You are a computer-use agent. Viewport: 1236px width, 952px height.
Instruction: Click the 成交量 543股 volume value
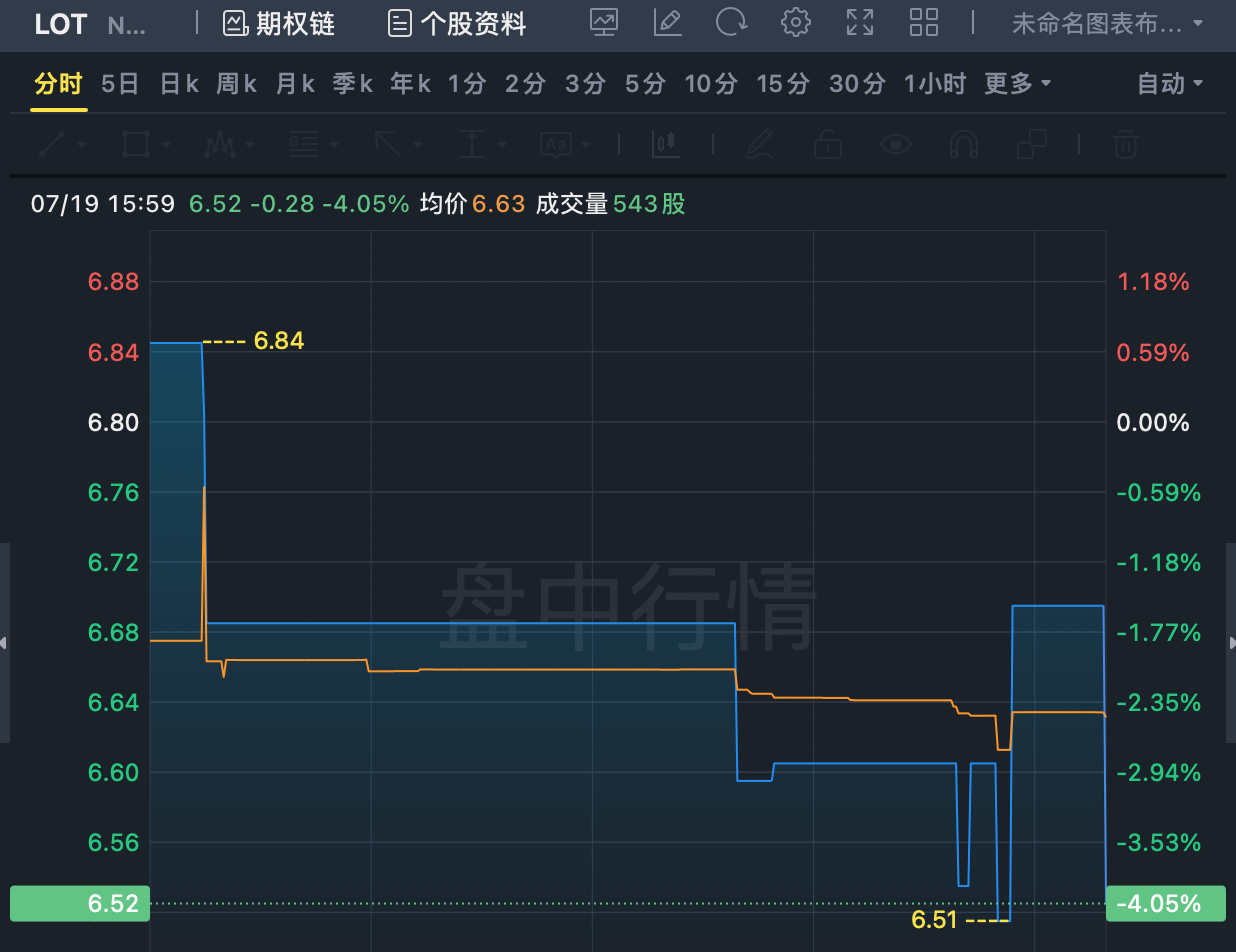click(x=611, y=204)
